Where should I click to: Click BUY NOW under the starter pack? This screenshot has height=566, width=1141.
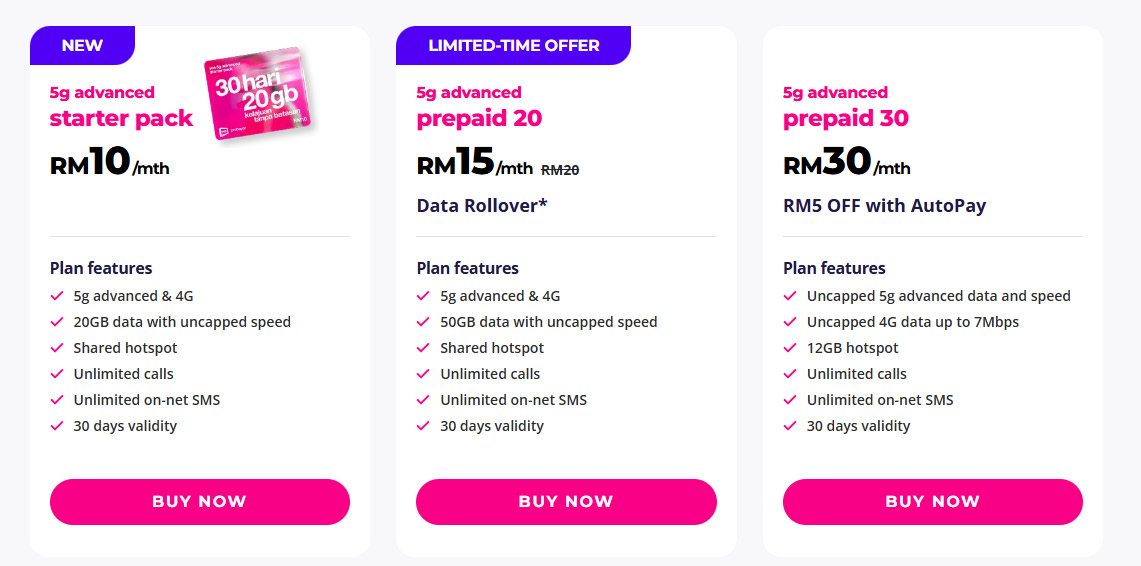[199, 502]
